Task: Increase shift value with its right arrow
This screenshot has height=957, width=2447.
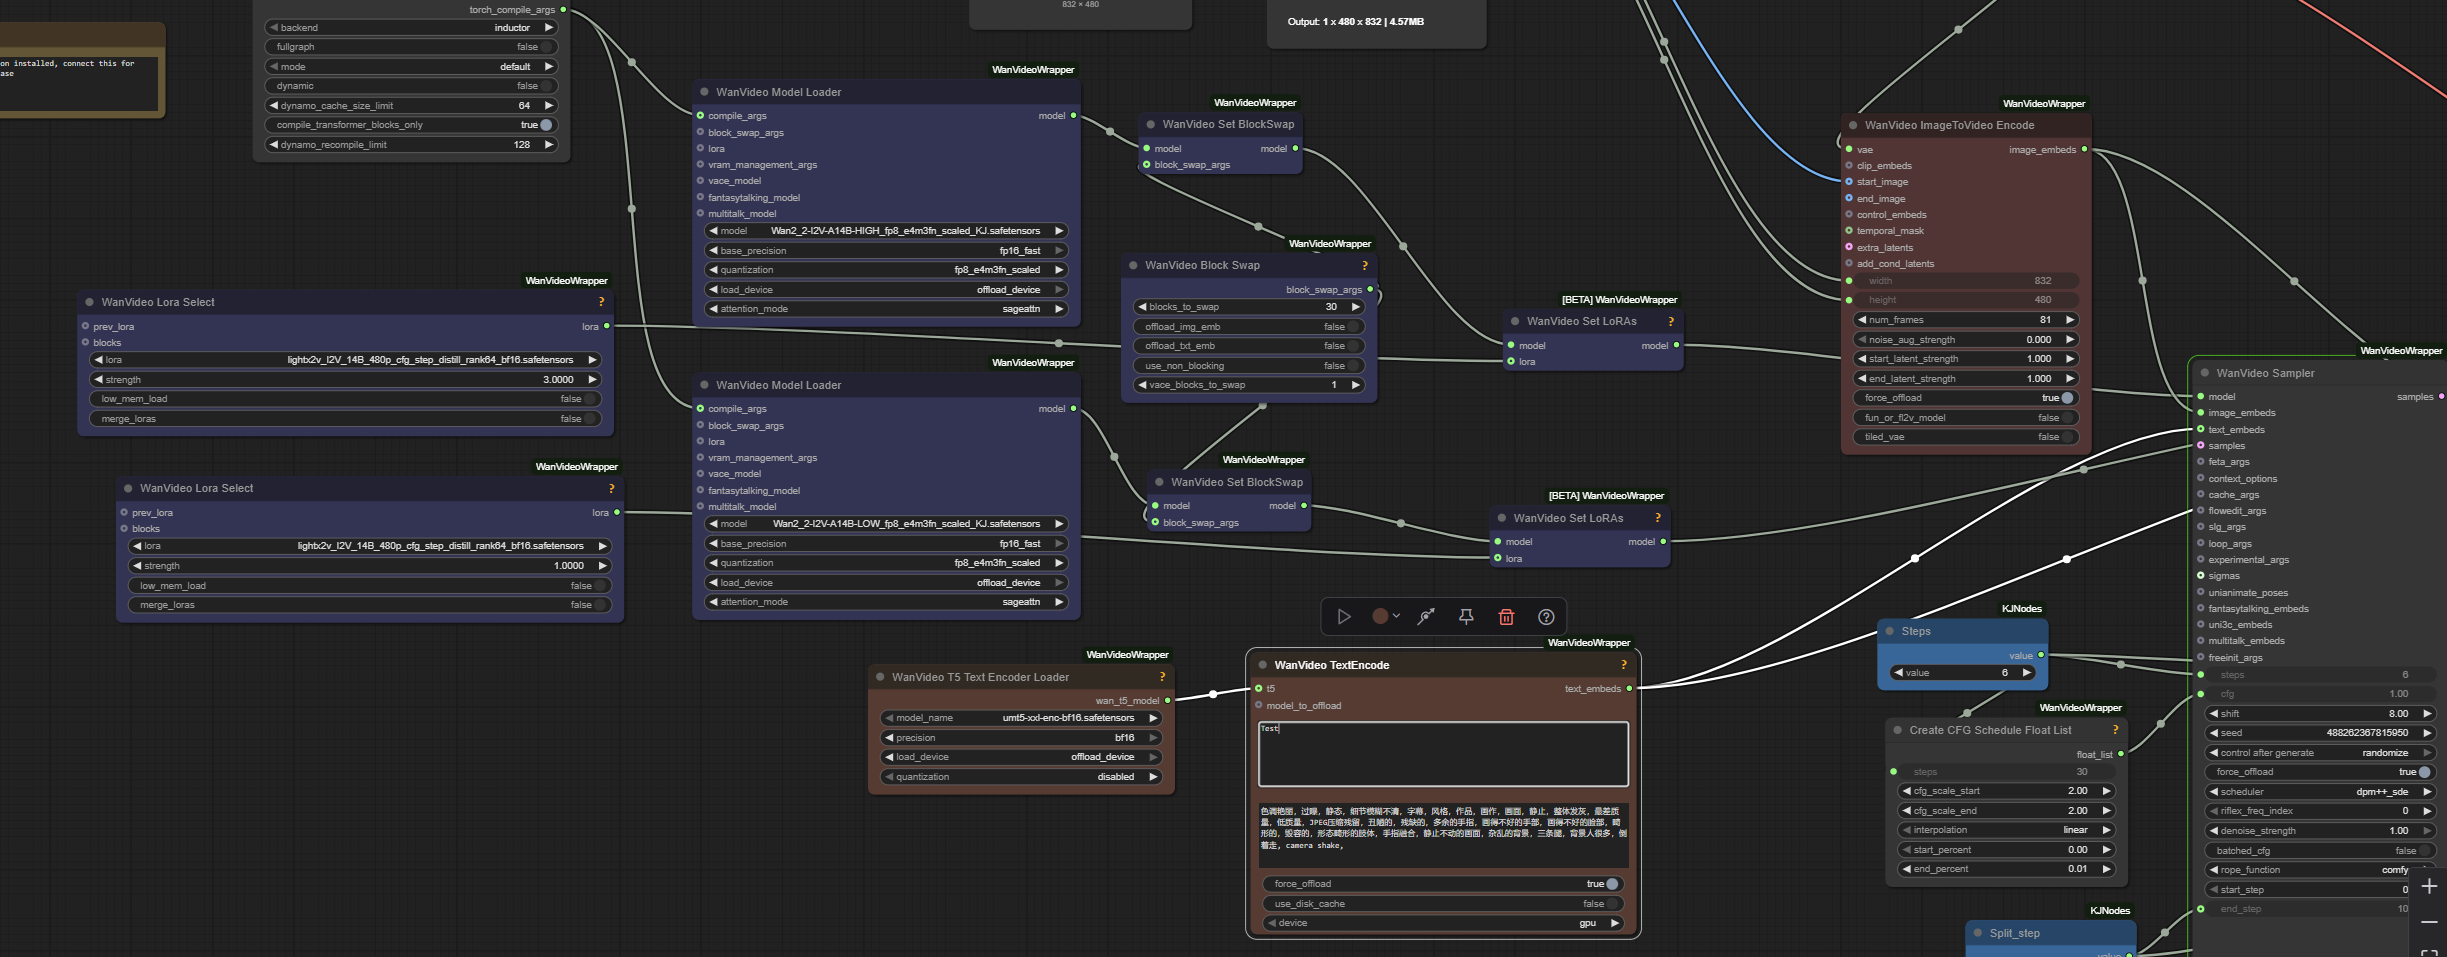Action: coord(2426,714)
